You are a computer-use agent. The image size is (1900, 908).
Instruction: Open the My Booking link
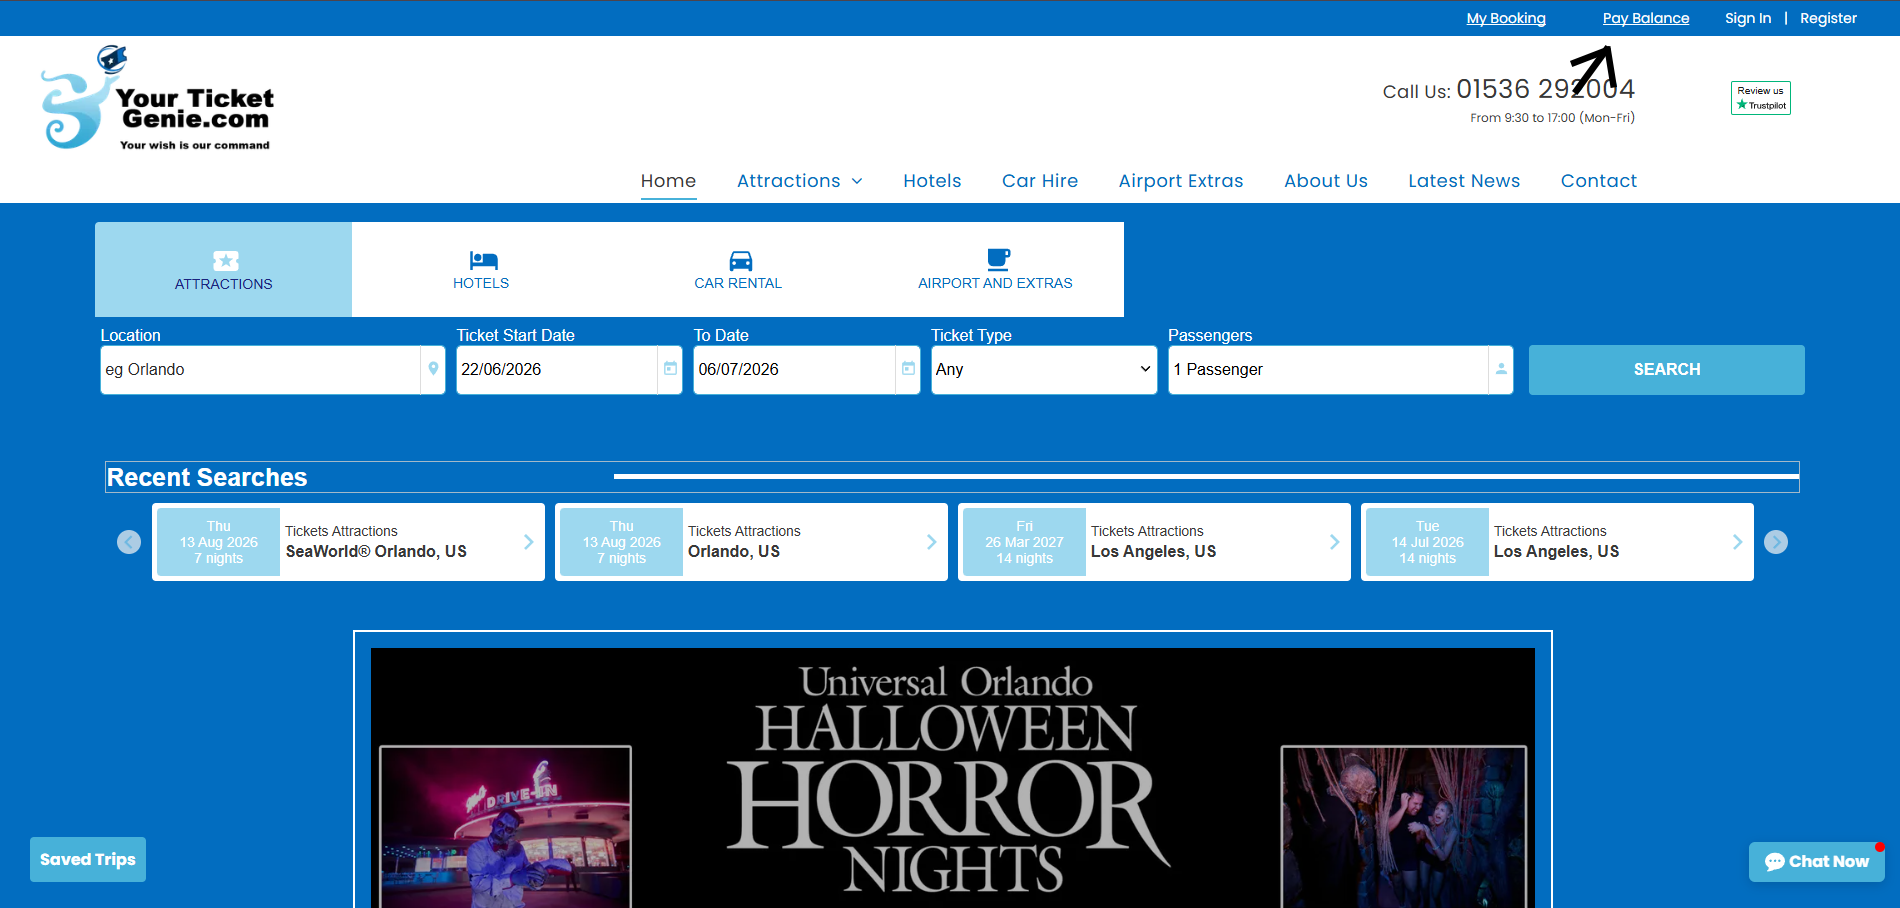coord(1506,18)
